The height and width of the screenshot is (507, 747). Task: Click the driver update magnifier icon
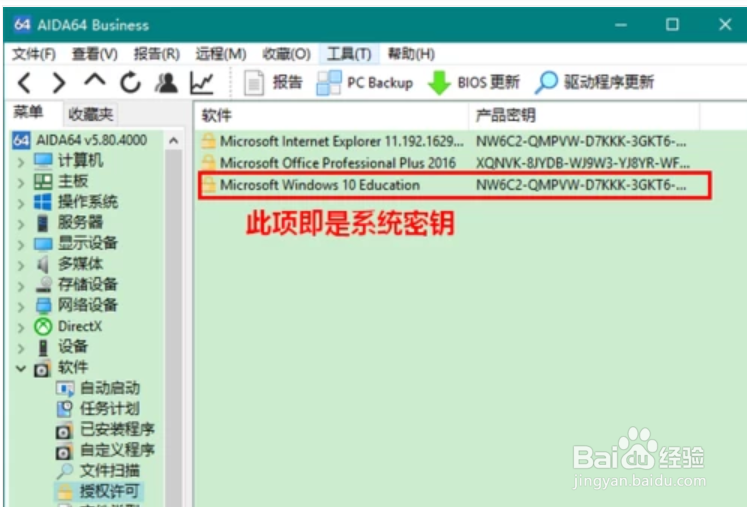point(546,82)
